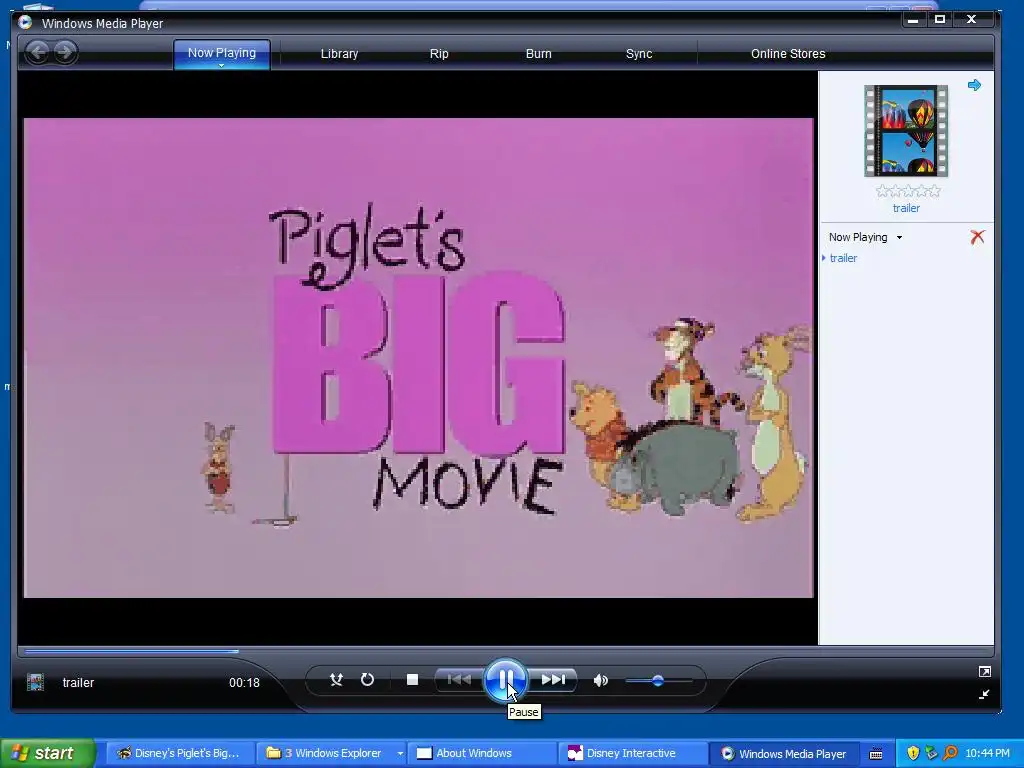The width and height of the screenshot is (1024, 768).
Task: Switch to Disney Interactive taskbar item
Action: pos(632,753)
